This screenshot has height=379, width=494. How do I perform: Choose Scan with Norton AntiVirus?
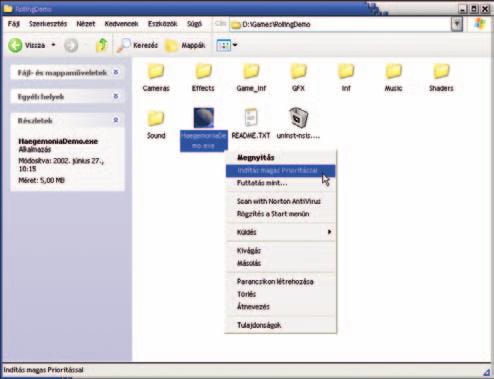coord(280,201)
